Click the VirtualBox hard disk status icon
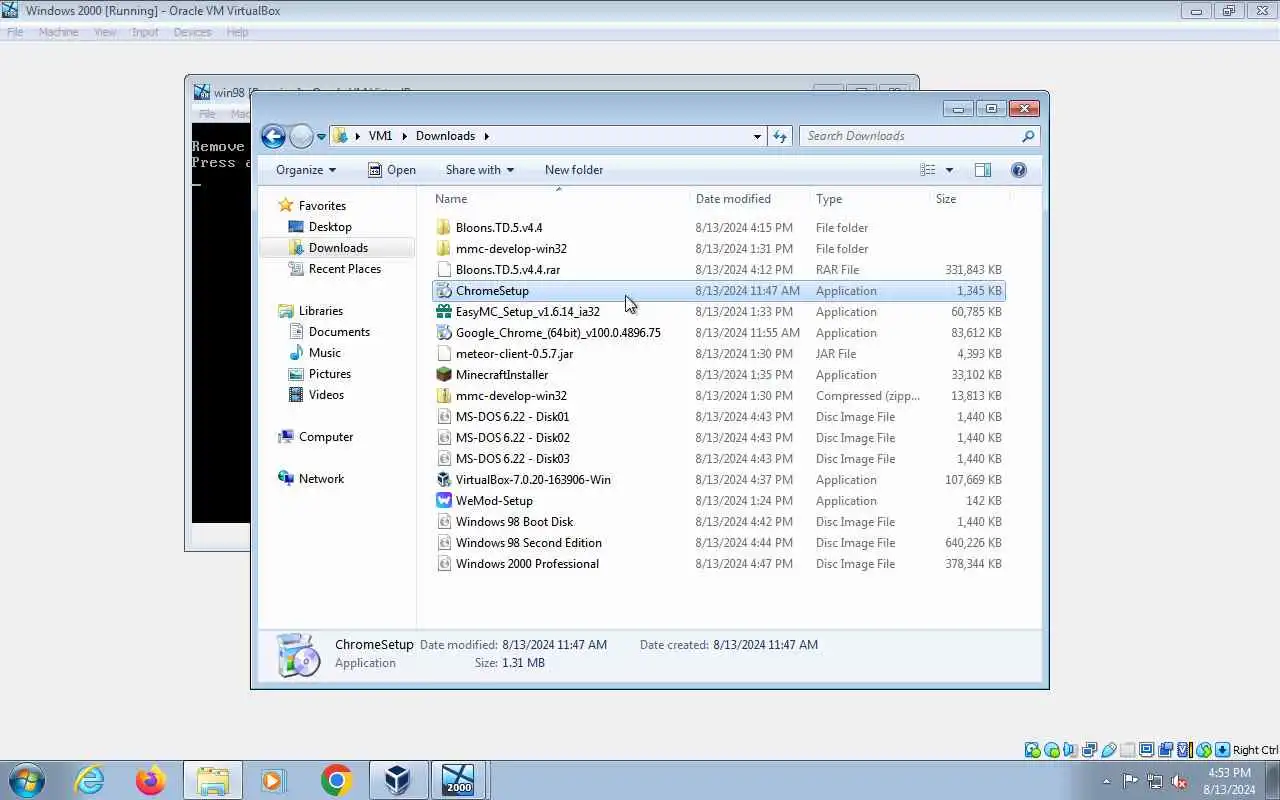Viewport: 1280px width, 800px height. (1032, 750)
